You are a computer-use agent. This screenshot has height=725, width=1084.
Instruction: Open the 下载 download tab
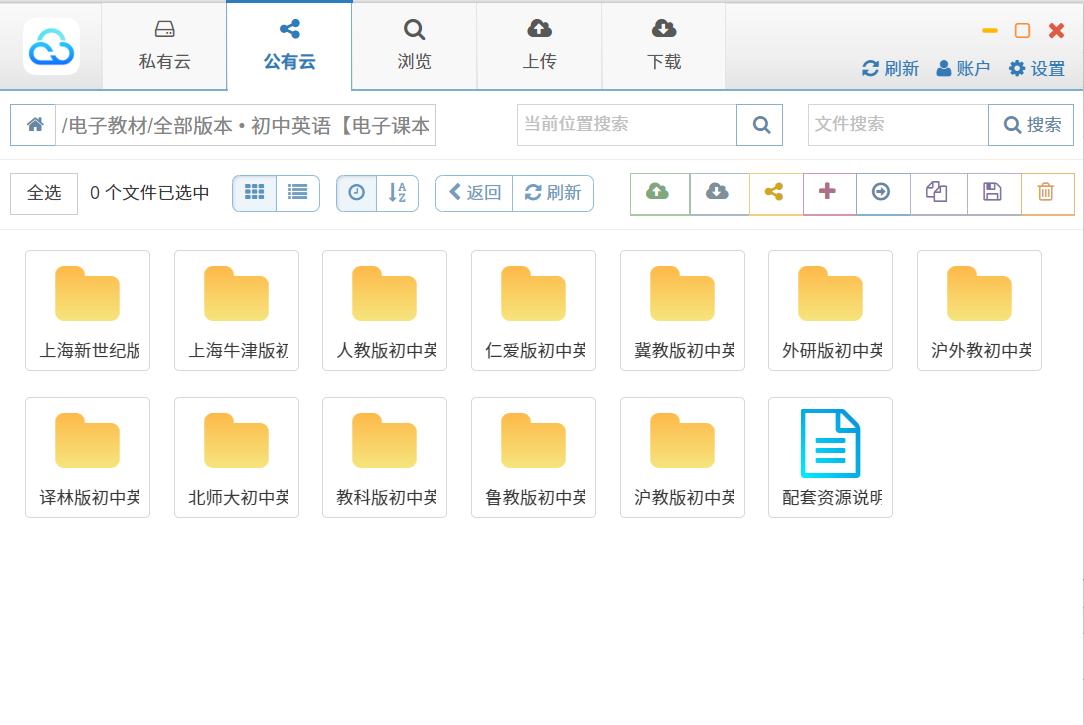click(664, 46)
